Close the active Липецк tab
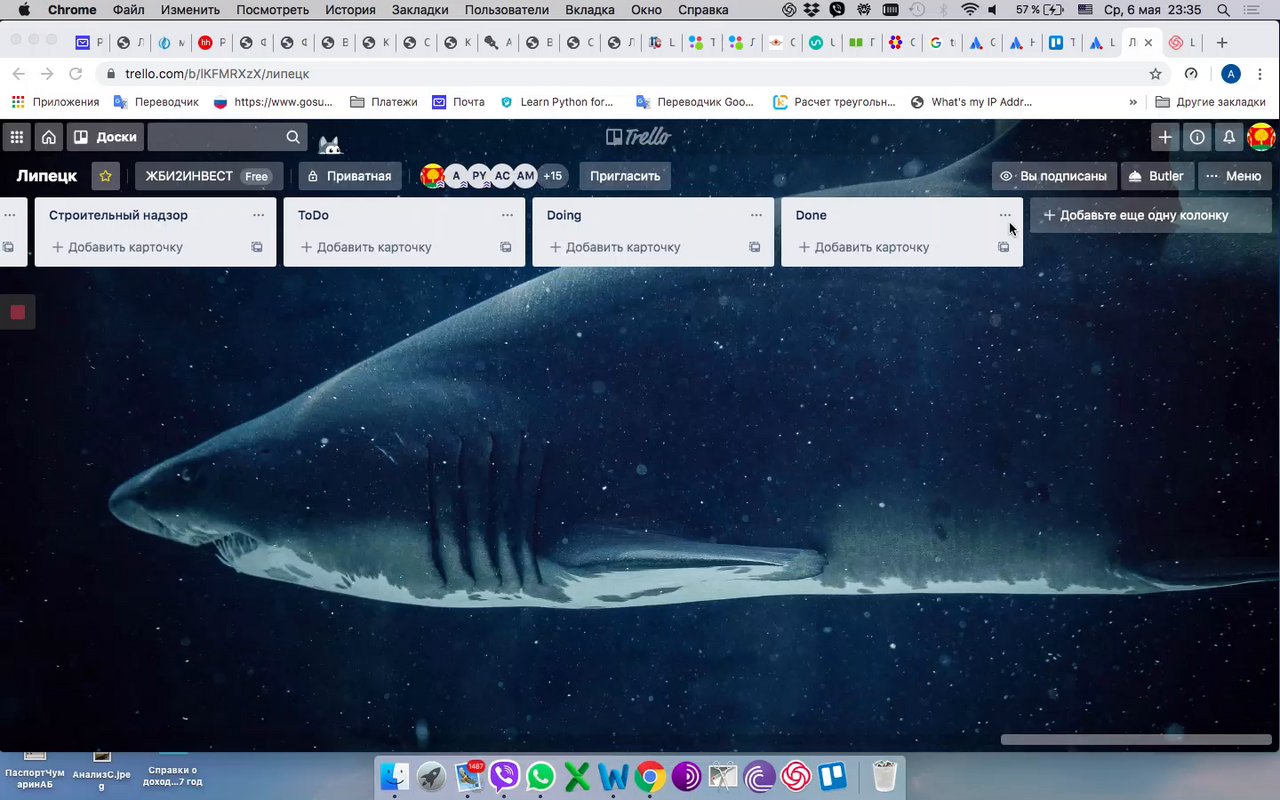 (x=1148, y=43)
